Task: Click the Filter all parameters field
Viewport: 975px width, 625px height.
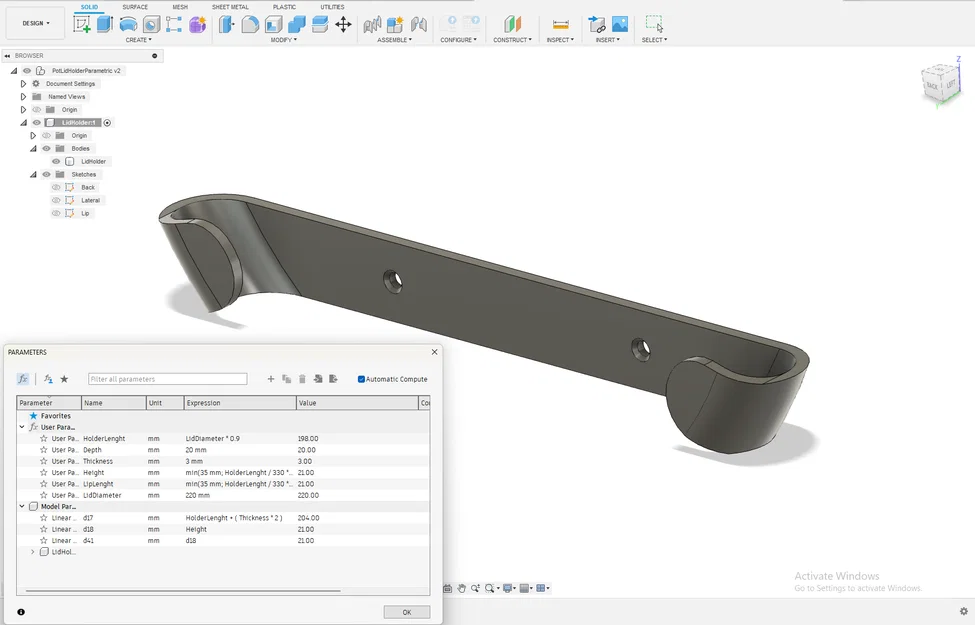Action: [167, 378]
